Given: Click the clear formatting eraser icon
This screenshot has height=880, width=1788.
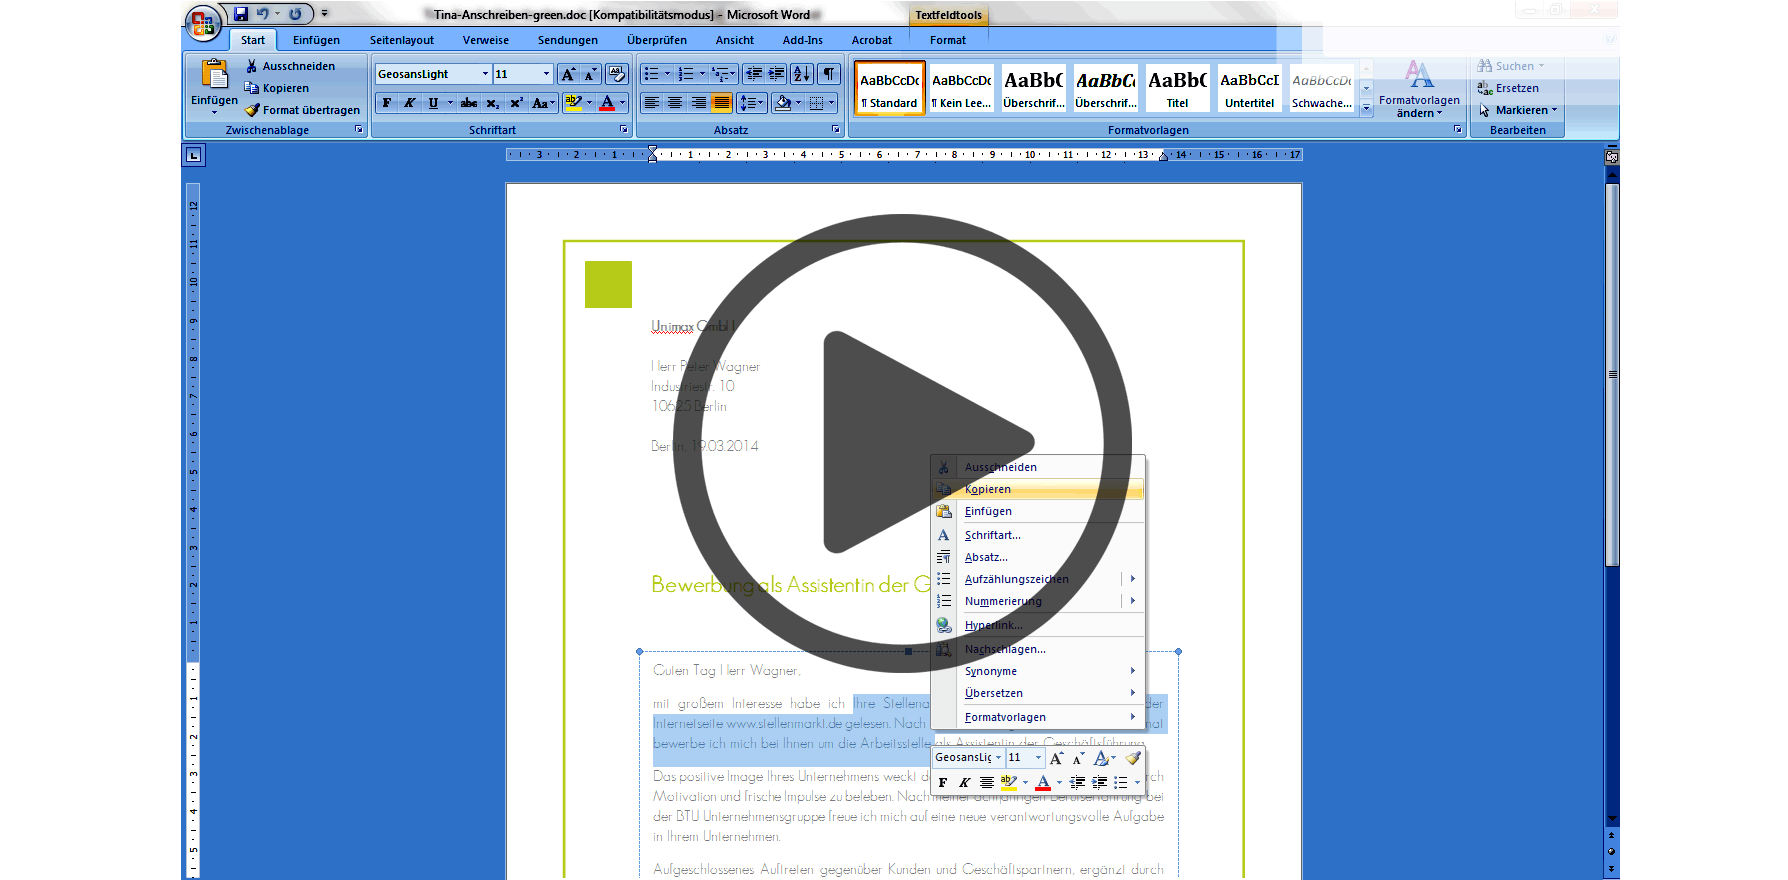Looking at the screenshot, I should point(617,74).
